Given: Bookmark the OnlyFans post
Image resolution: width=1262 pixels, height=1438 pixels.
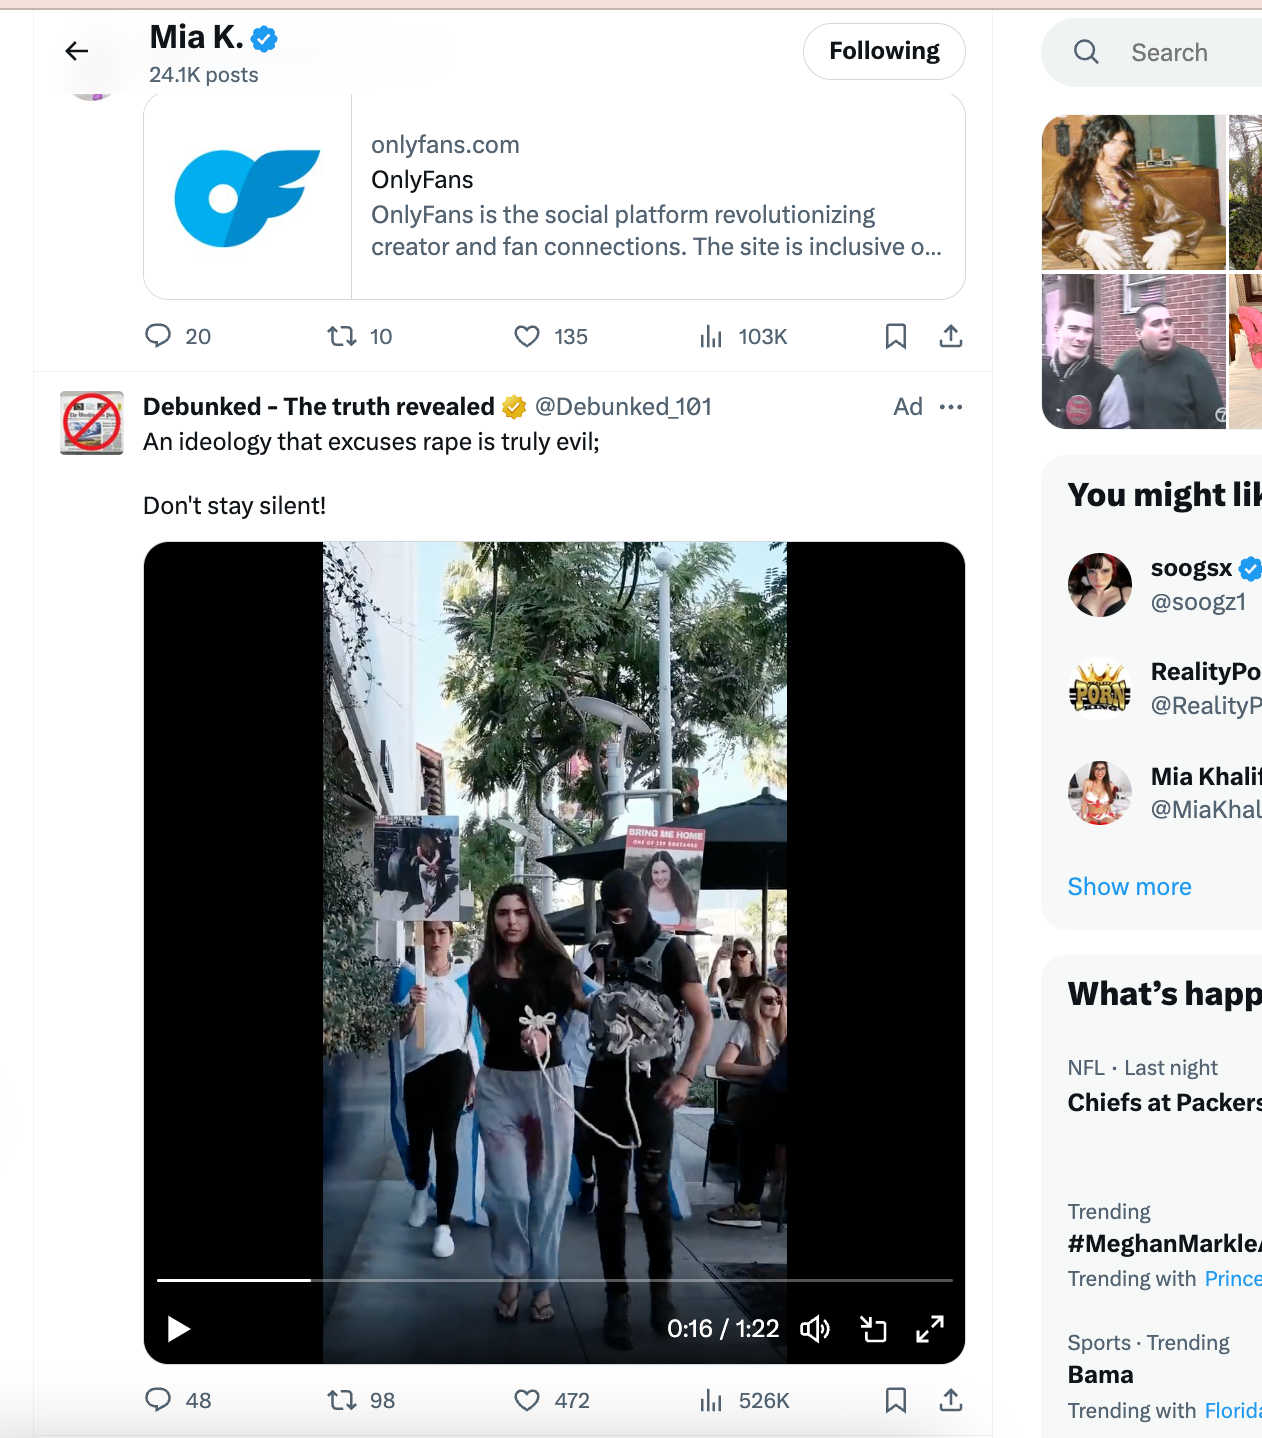Looking at the screenshot, I should (x=895, y=336).
